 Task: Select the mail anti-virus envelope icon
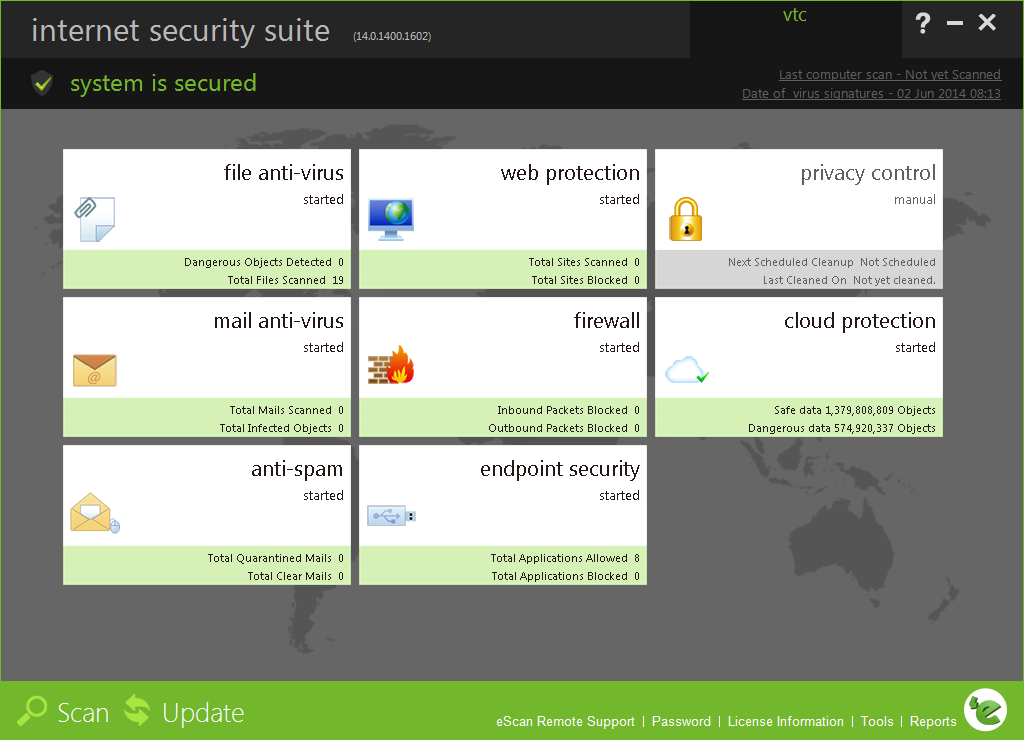pyautogui.click(x=95, y=370)
